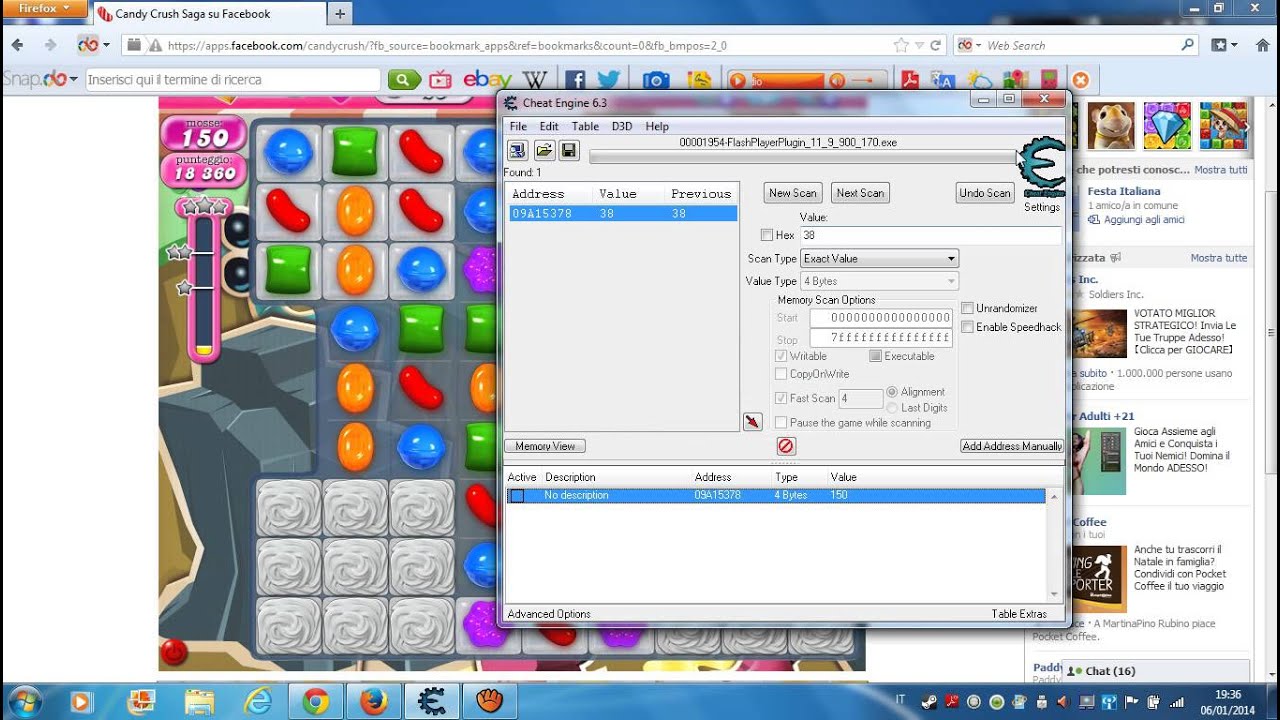
Task: Select the Last Digits radio button
Action: 892,408
